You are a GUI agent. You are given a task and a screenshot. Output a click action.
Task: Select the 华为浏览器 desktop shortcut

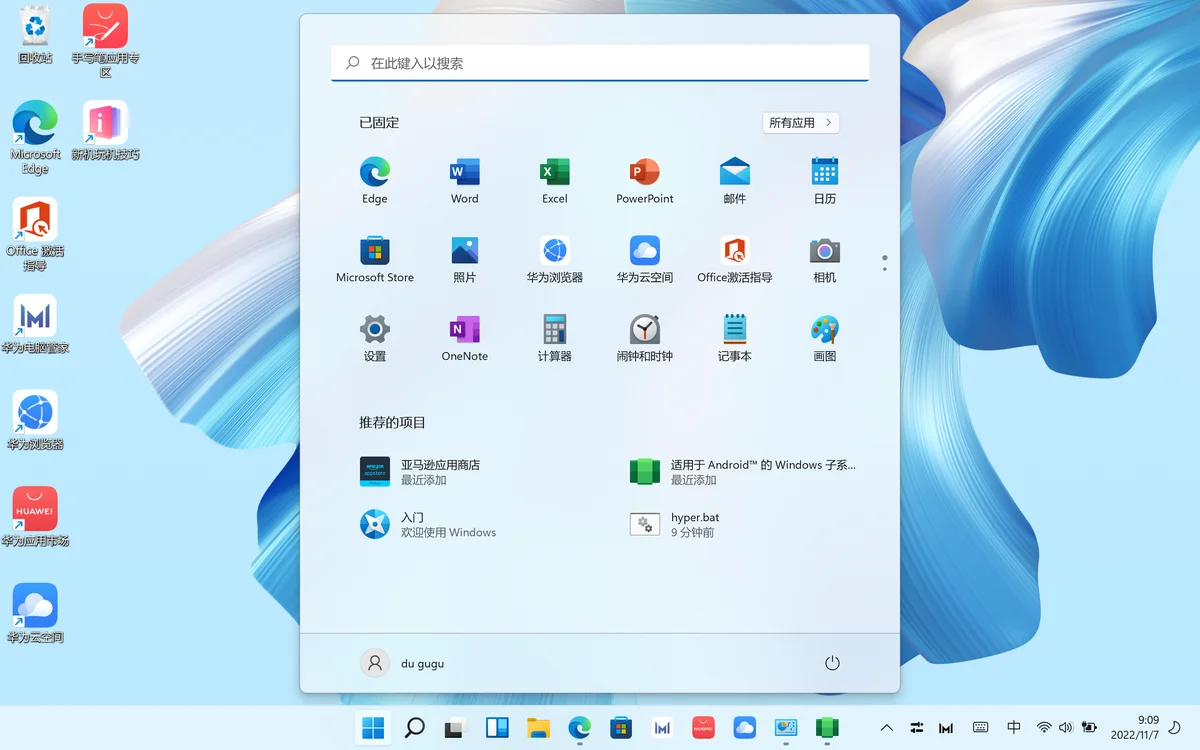pos(35,420)
